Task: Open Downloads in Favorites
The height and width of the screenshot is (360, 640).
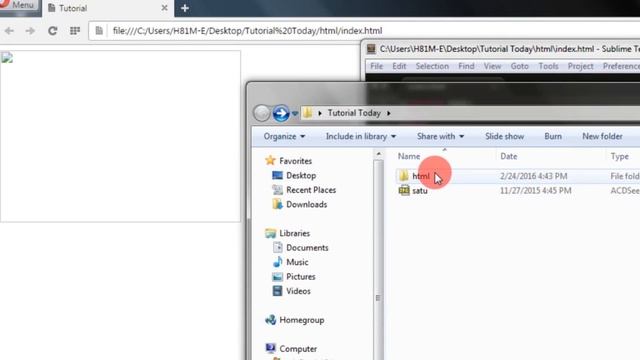Action: (x=307, y=204)
